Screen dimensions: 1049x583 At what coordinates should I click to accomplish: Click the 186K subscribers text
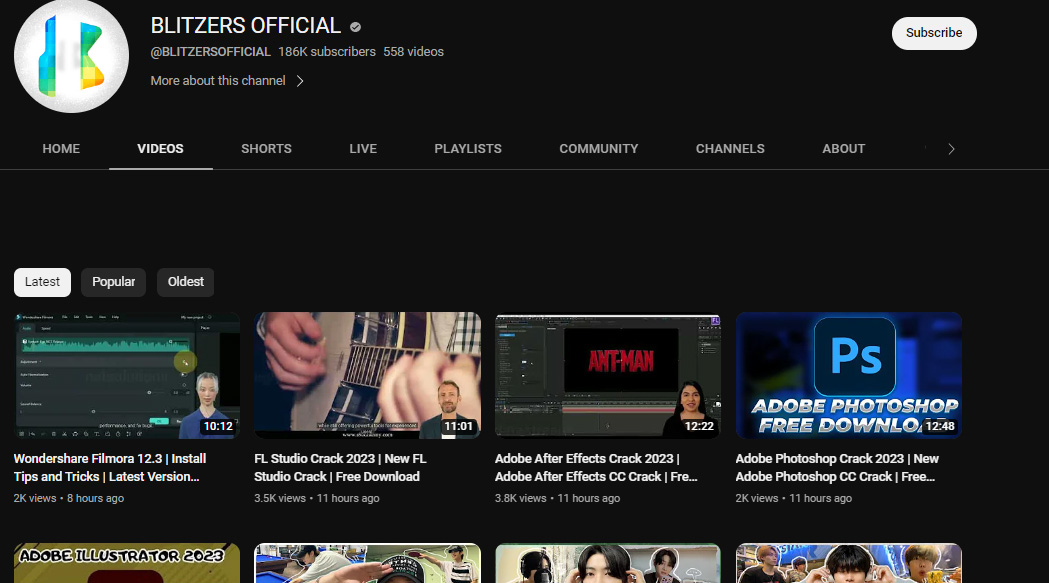[x=327, y=52]
